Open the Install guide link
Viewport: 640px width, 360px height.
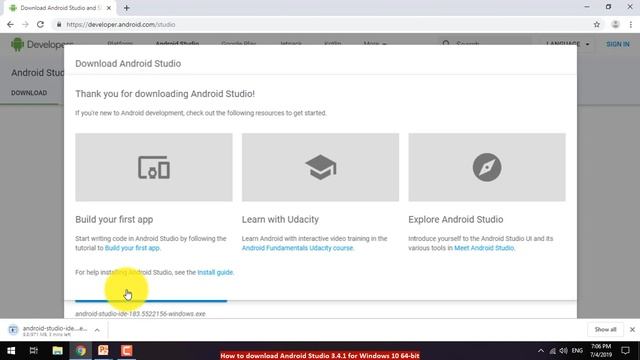tap(215, 272)
